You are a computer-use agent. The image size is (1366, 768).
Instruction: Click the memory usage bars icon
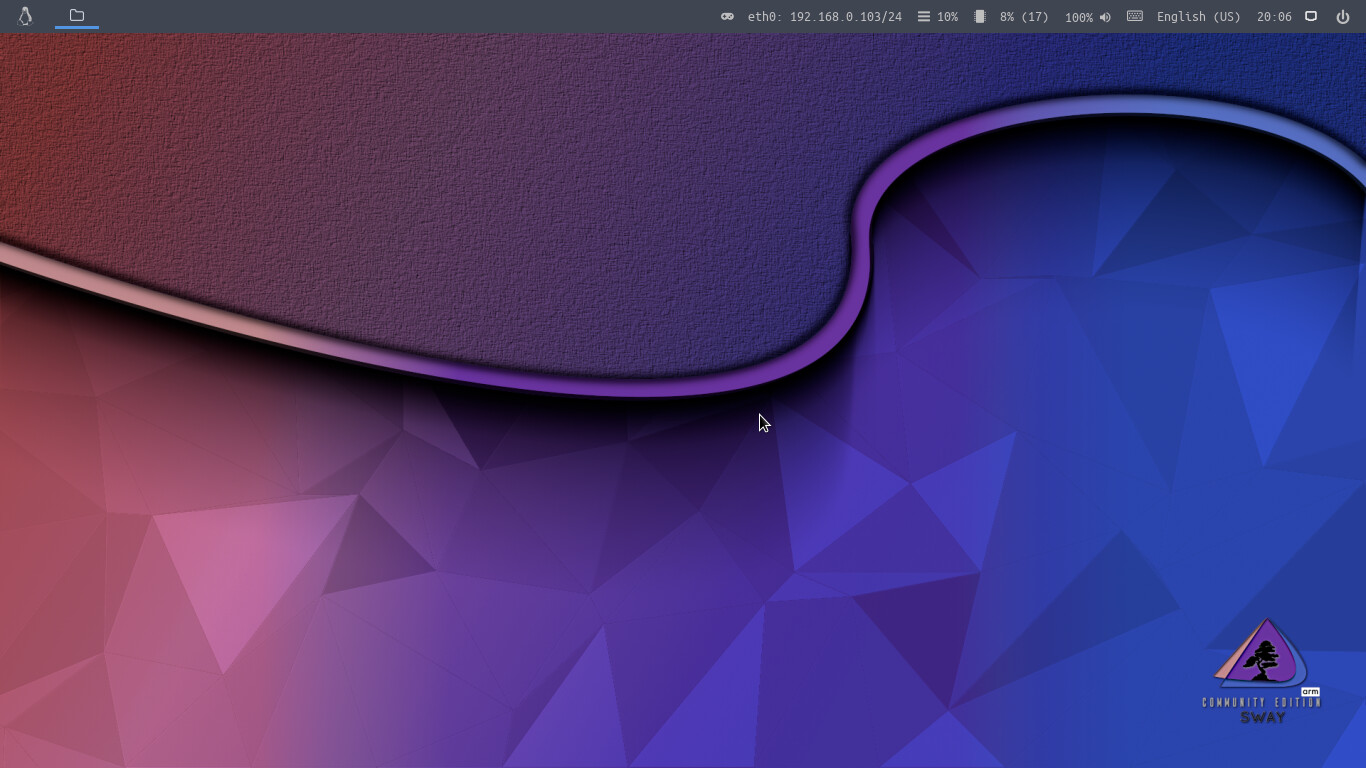coord(924,17)
